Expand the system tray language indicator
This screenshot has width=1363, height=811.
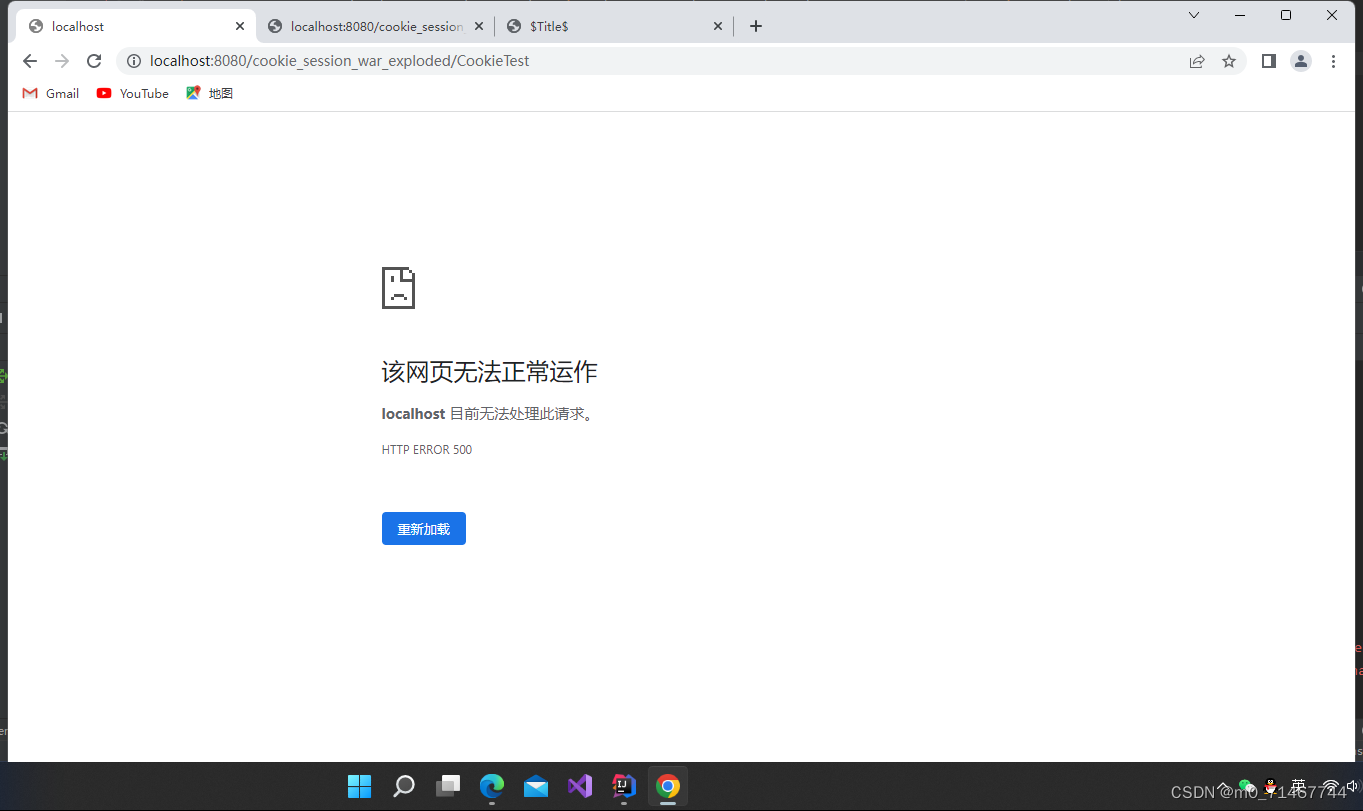(x=1297, y=787)
